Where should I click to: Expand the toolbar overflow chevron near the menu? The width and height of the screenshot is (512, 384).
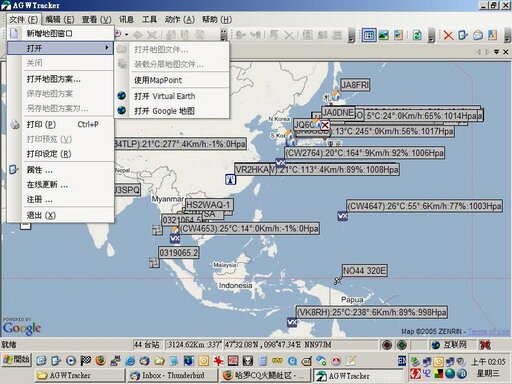tap(224, 35)
